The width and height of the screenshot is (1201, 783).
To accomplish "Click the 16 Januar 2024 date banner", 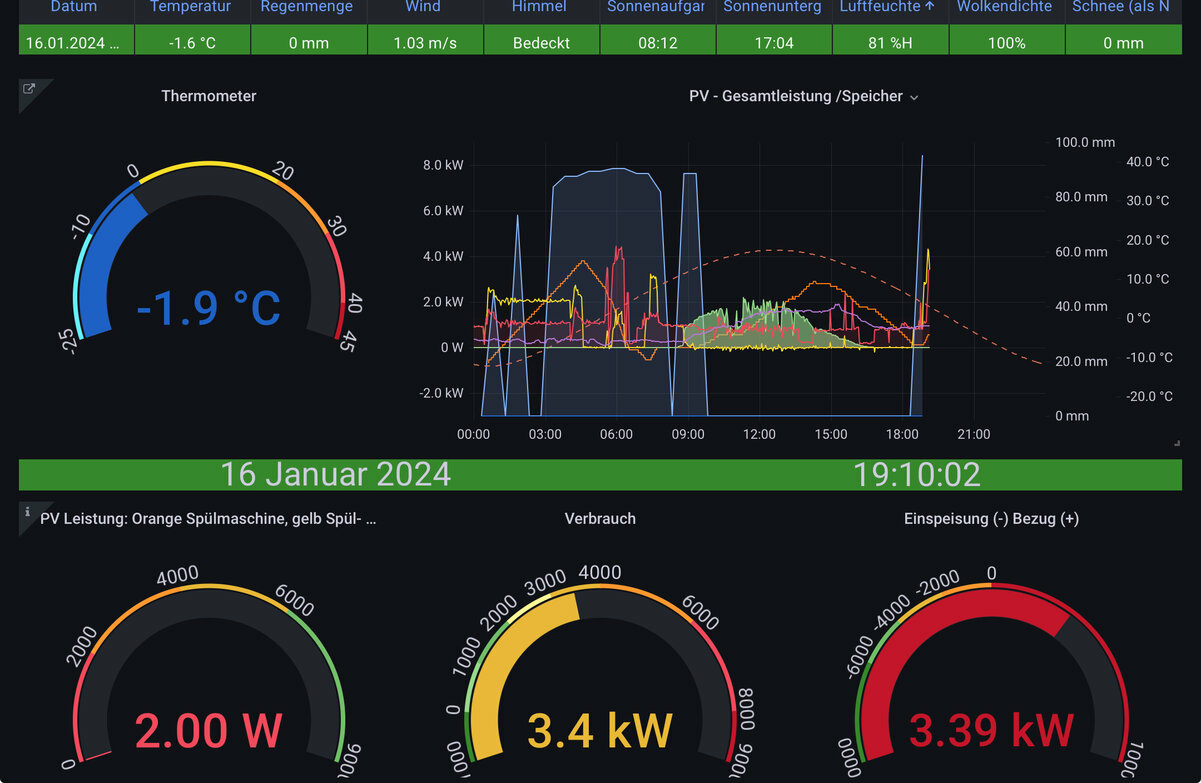I will coord(335,474).
